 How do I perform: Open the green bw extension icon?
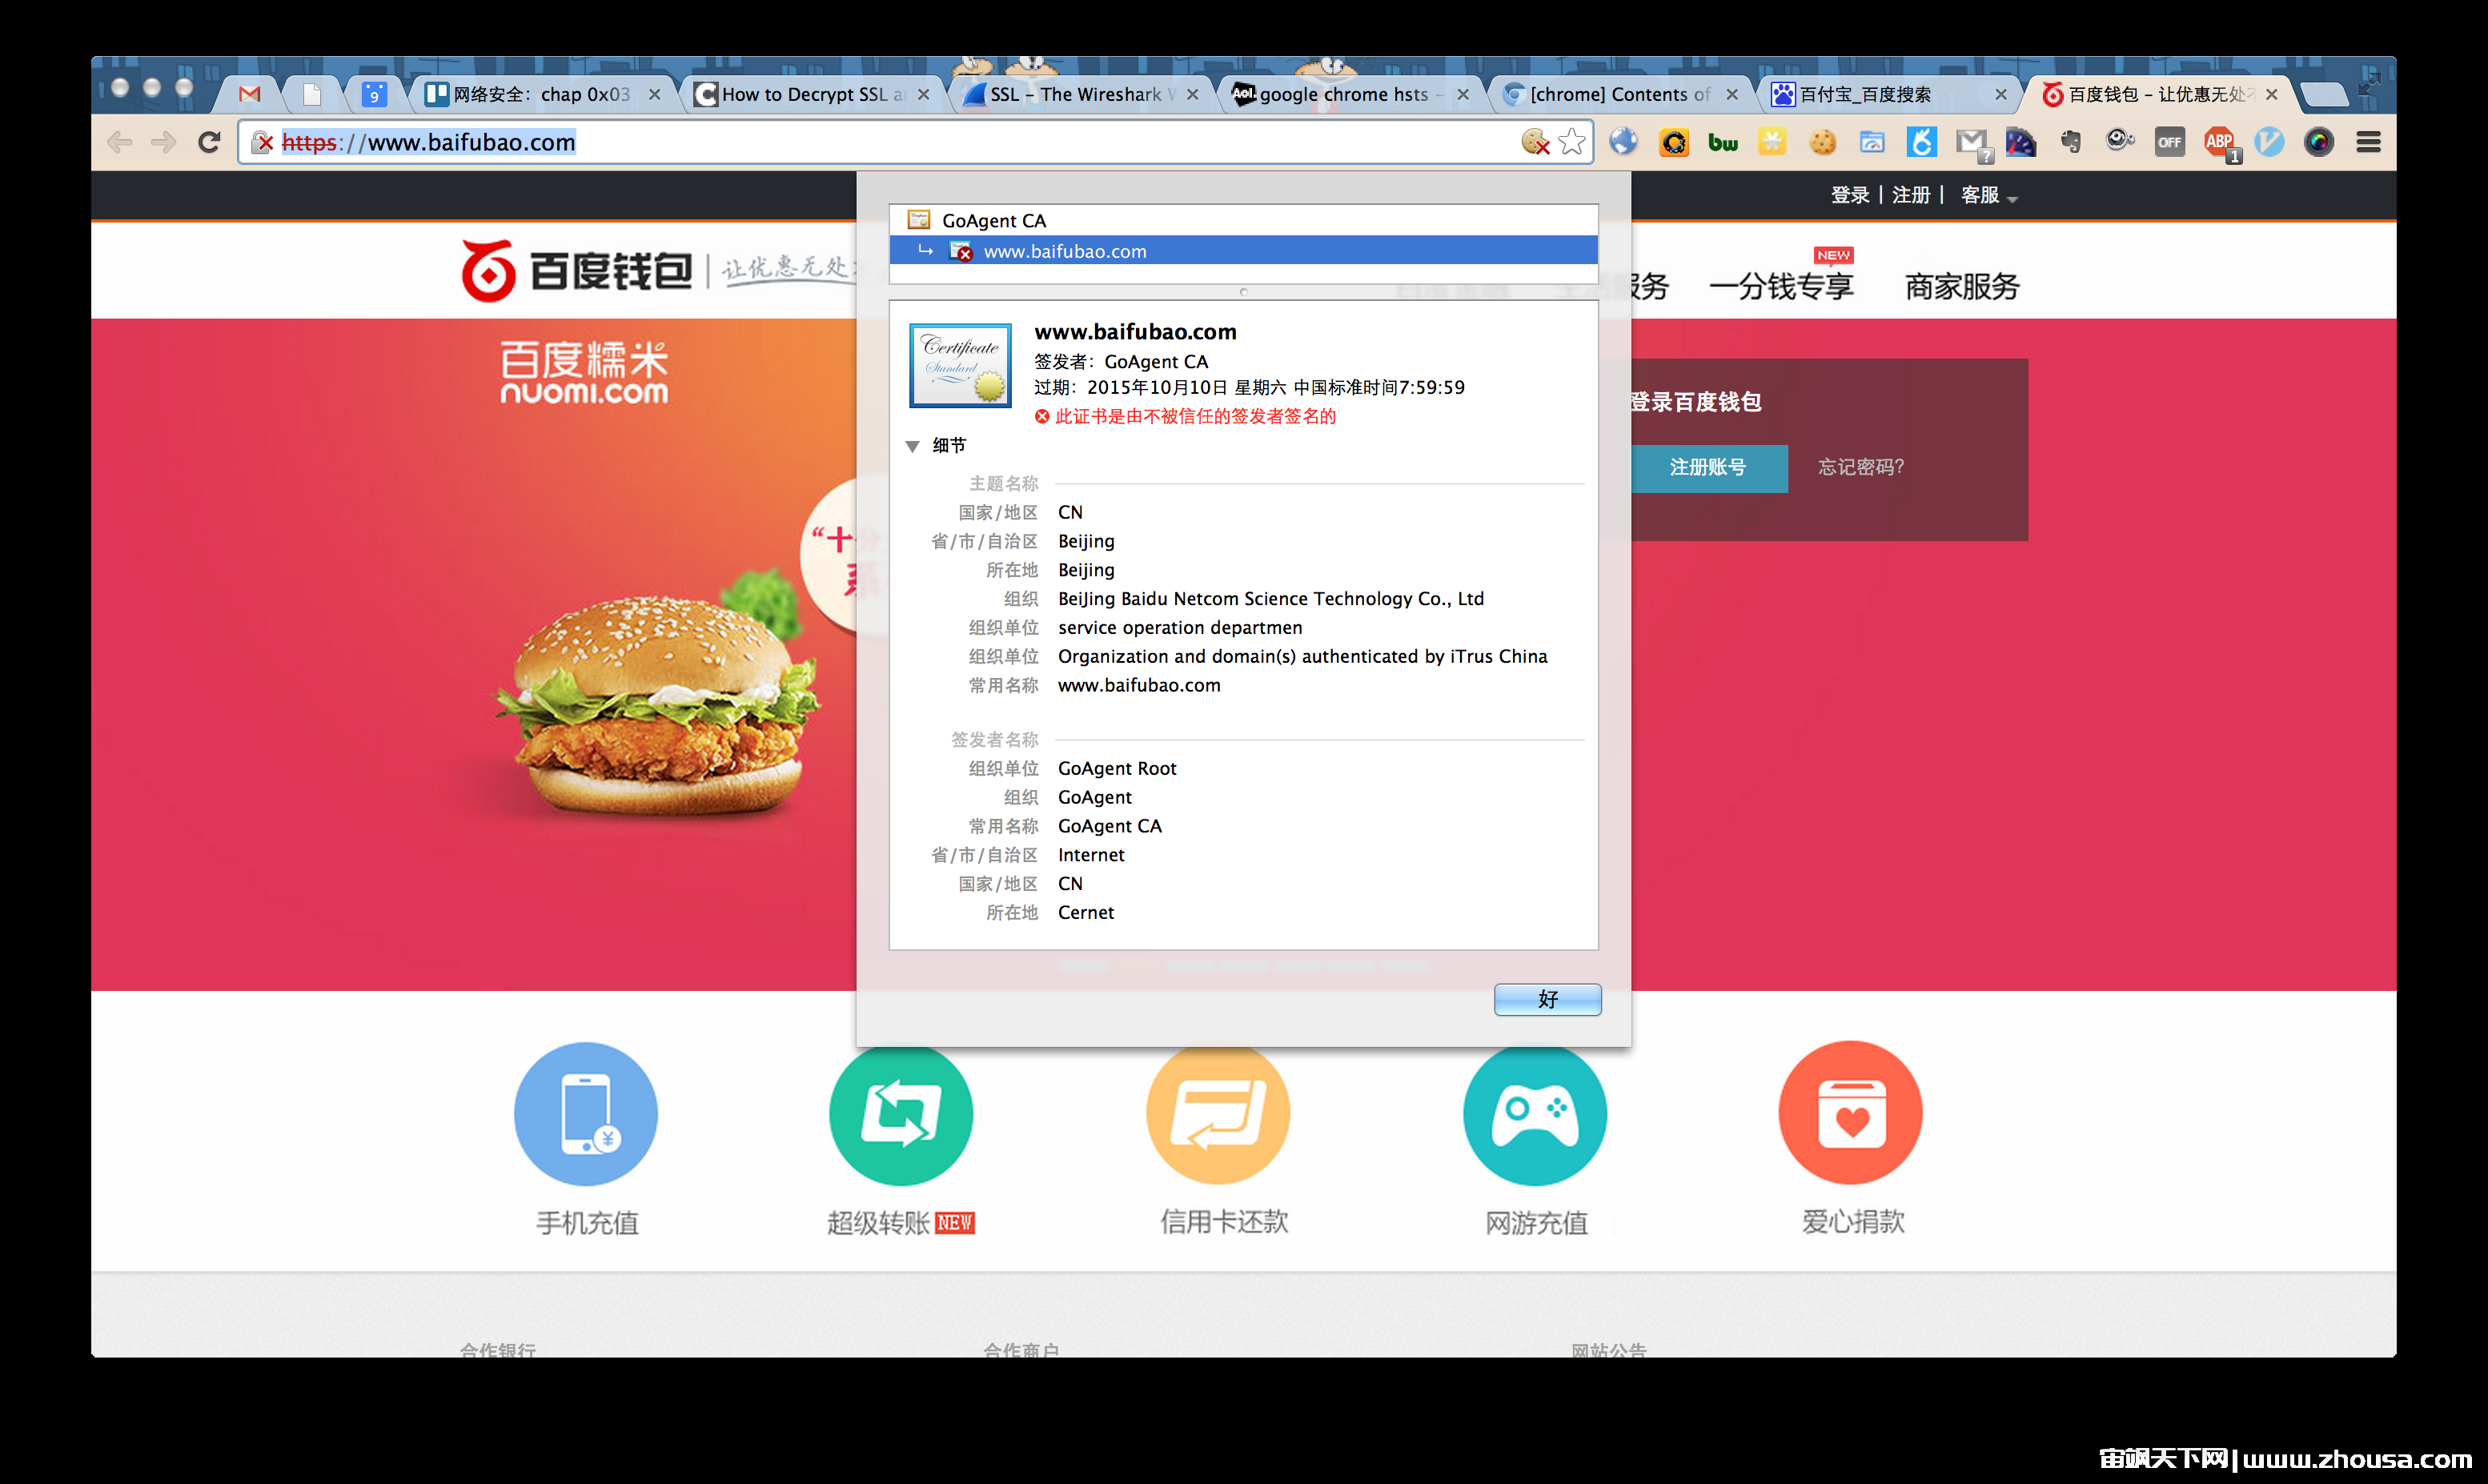coord(1723,143)
